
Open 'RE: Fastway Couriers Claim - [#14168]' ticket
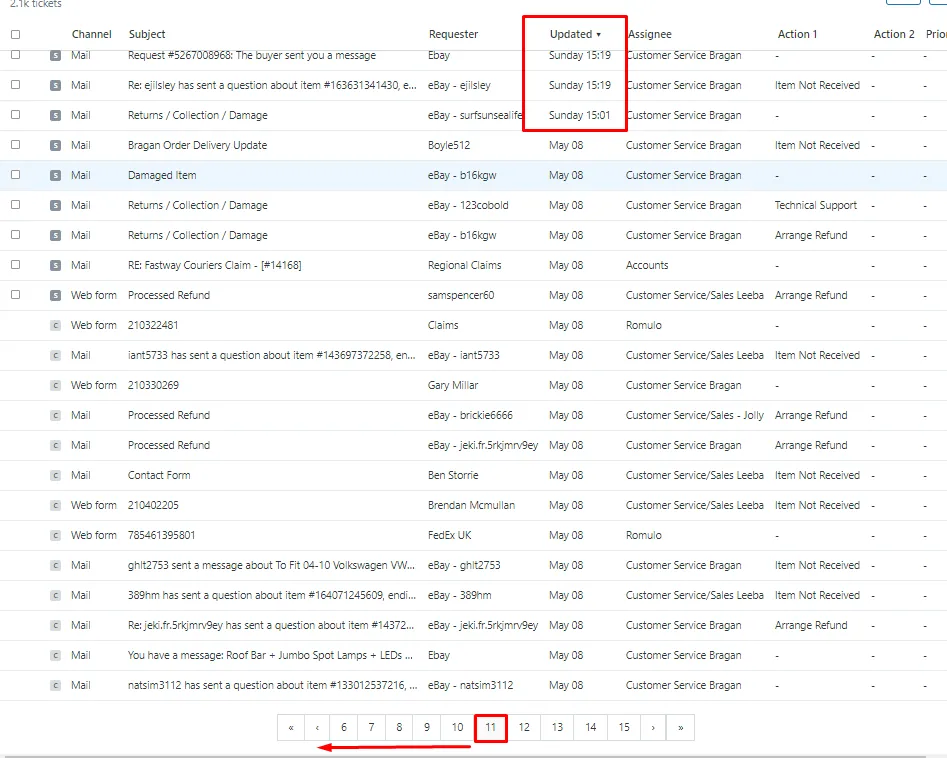coord(214,265)
